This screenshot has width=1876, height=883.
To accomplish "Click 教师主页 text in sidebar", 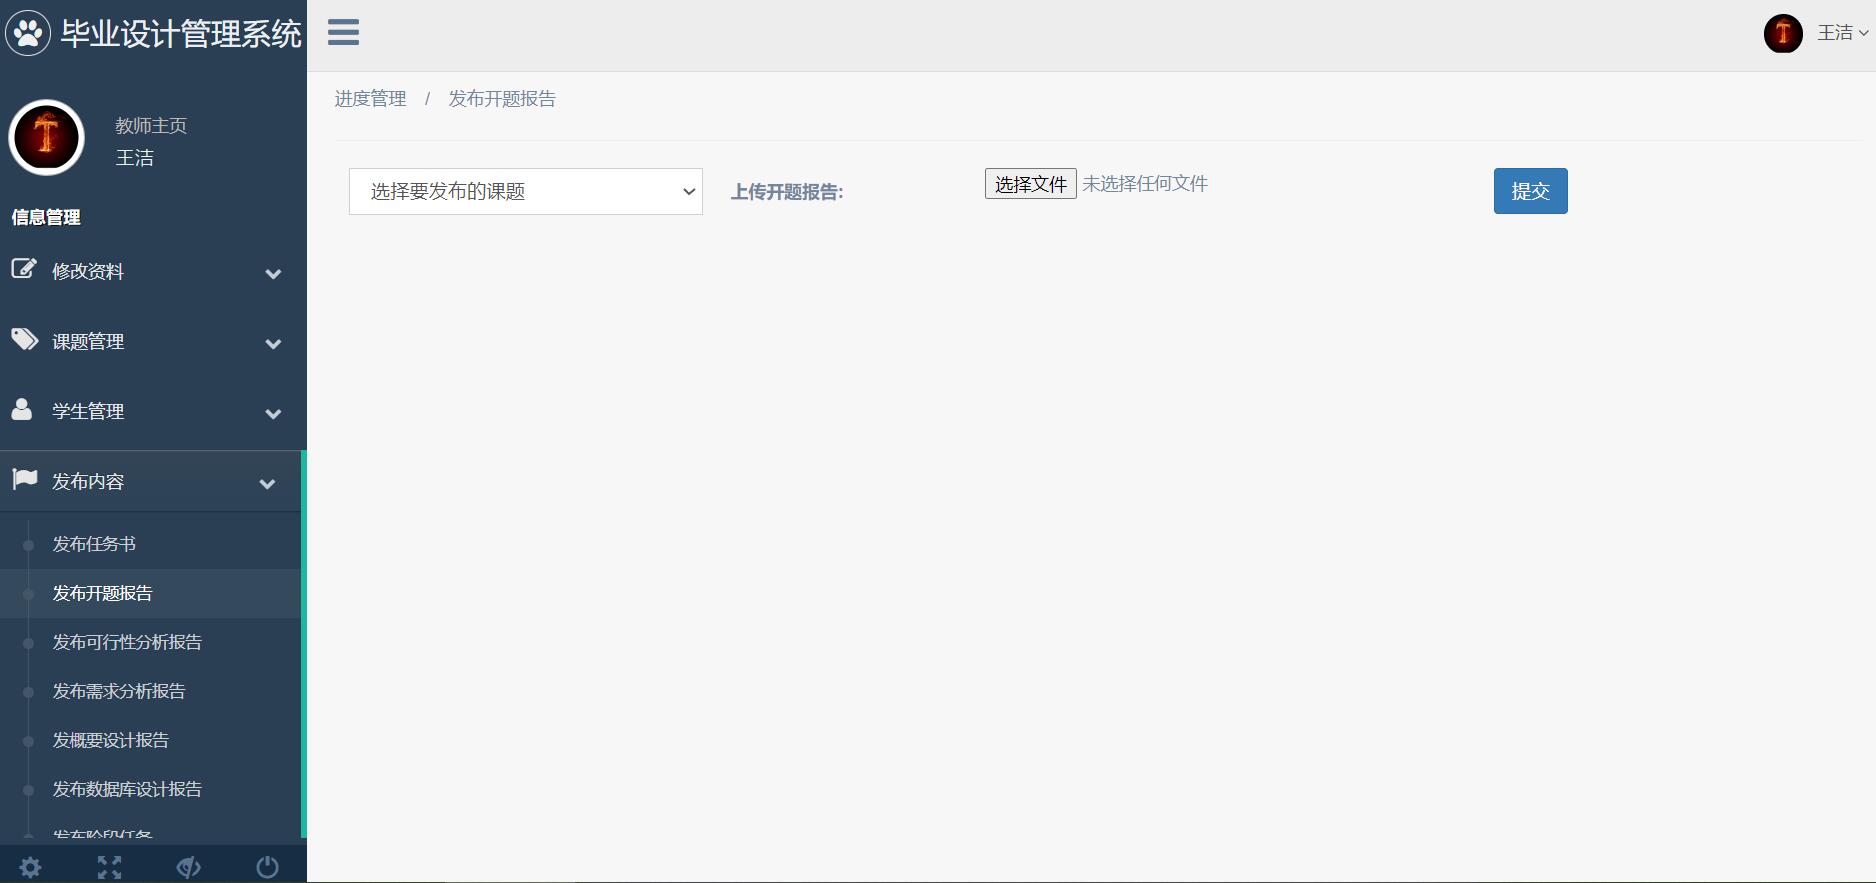I will coord(151,125).
